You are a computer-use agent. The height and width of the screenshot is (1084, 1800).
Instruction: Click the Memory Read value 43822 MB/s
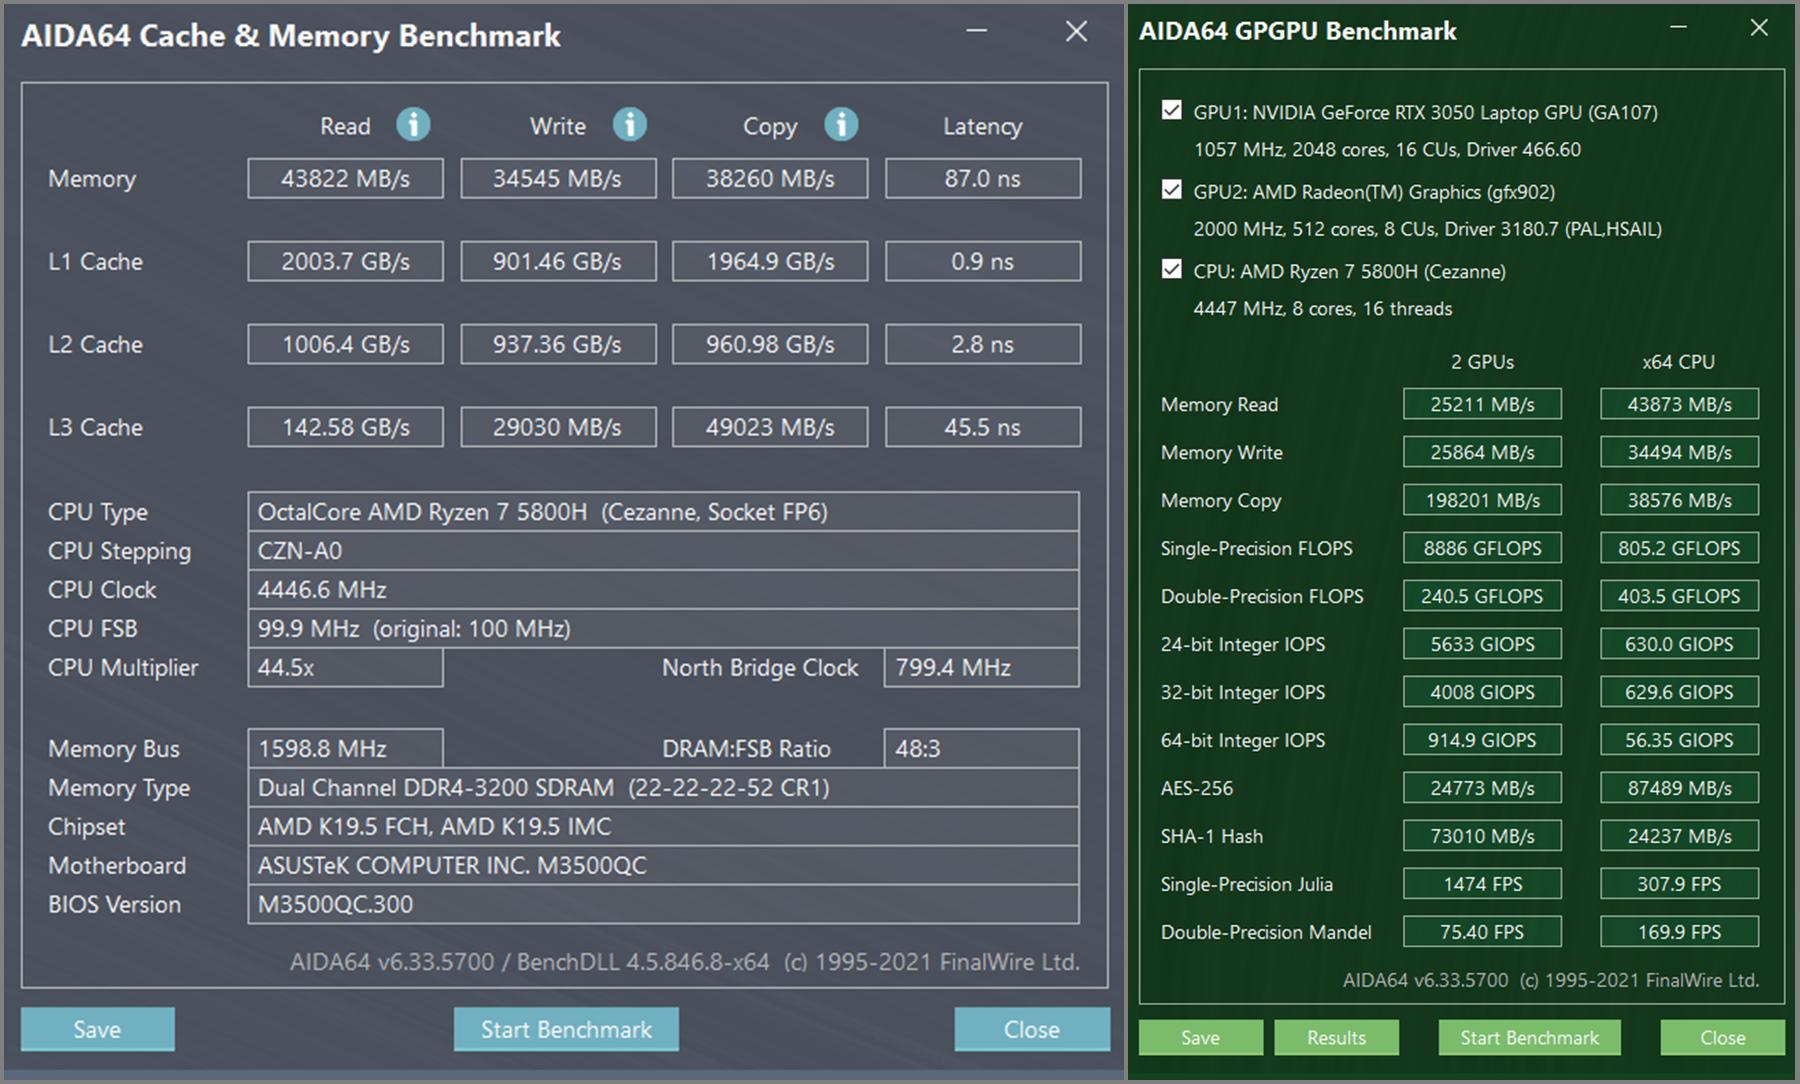click(345, 179)
